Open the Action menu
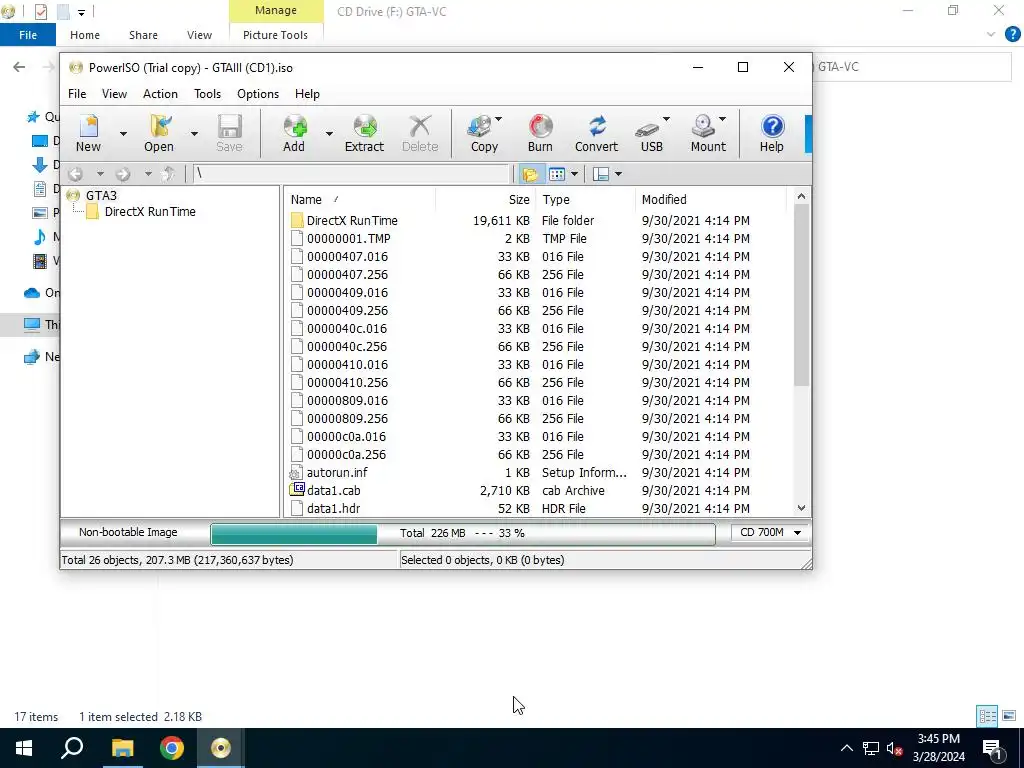Image resolution: width=1024 pixels, height=768 pixels. point(160,94)
